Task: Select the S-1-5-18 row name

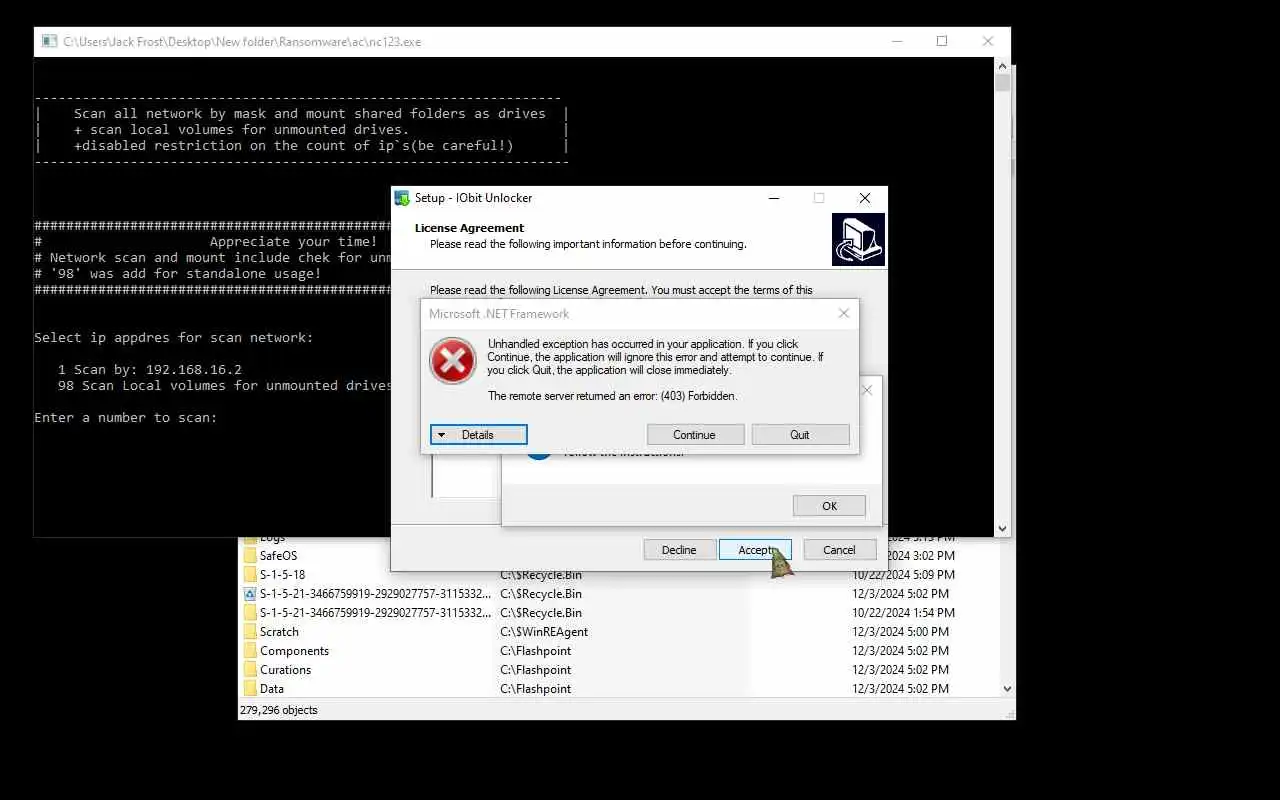Action: point(282,575)
